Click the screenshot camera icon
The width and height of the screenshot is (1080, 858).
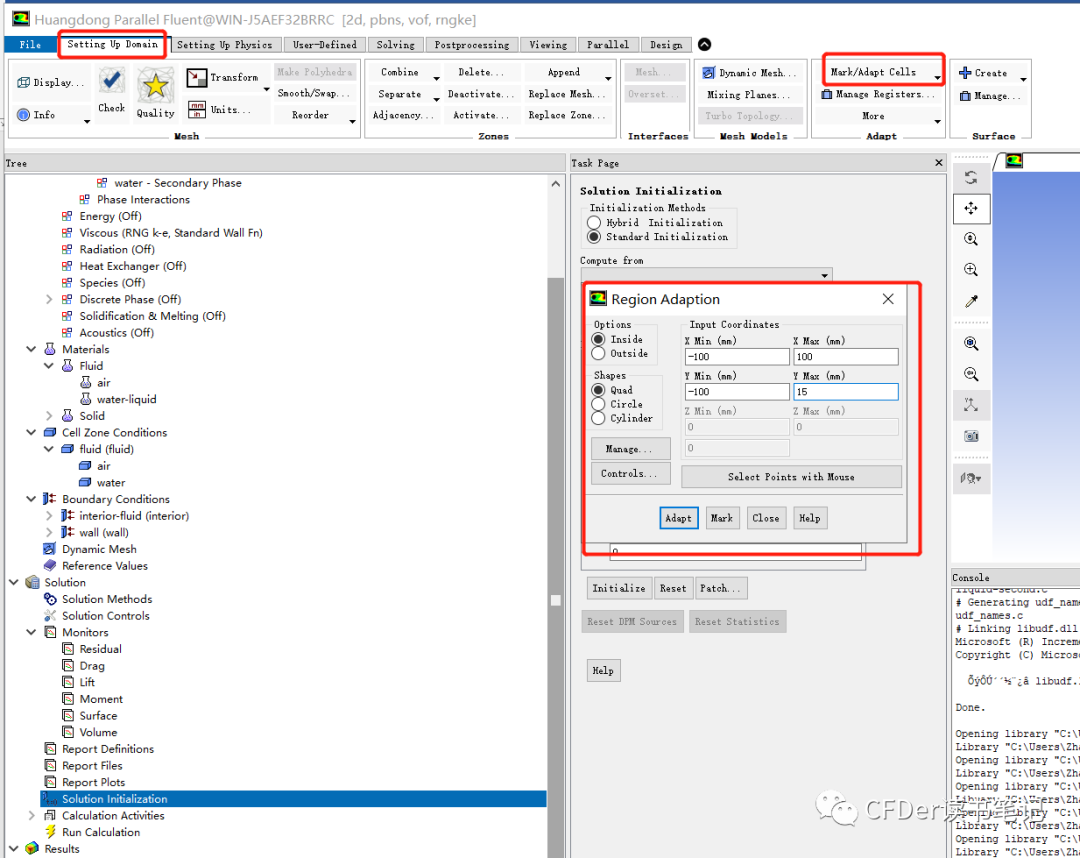[x=971, y=436]
